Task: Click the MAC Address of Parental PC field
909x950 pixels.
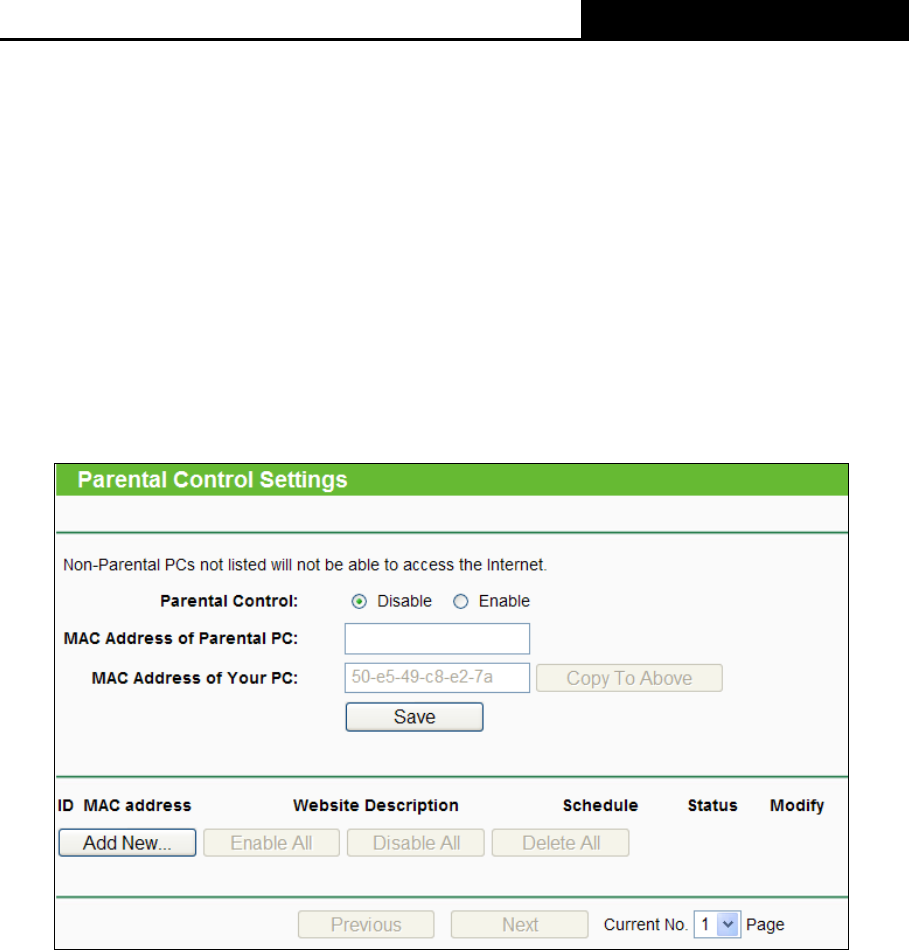Action: [437, 639]
